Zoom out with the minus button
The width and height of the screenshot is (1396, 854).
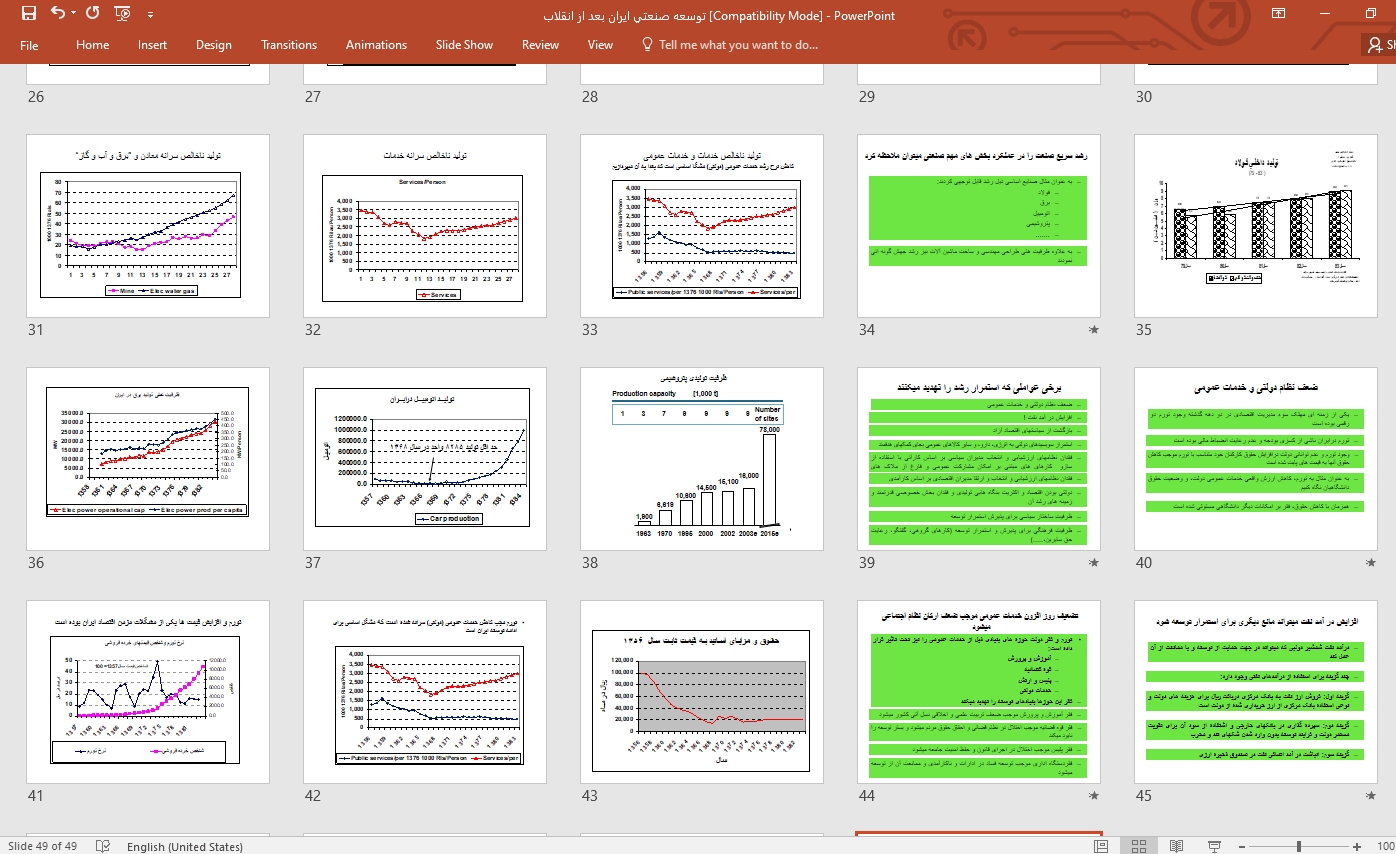pos(1243,846)
